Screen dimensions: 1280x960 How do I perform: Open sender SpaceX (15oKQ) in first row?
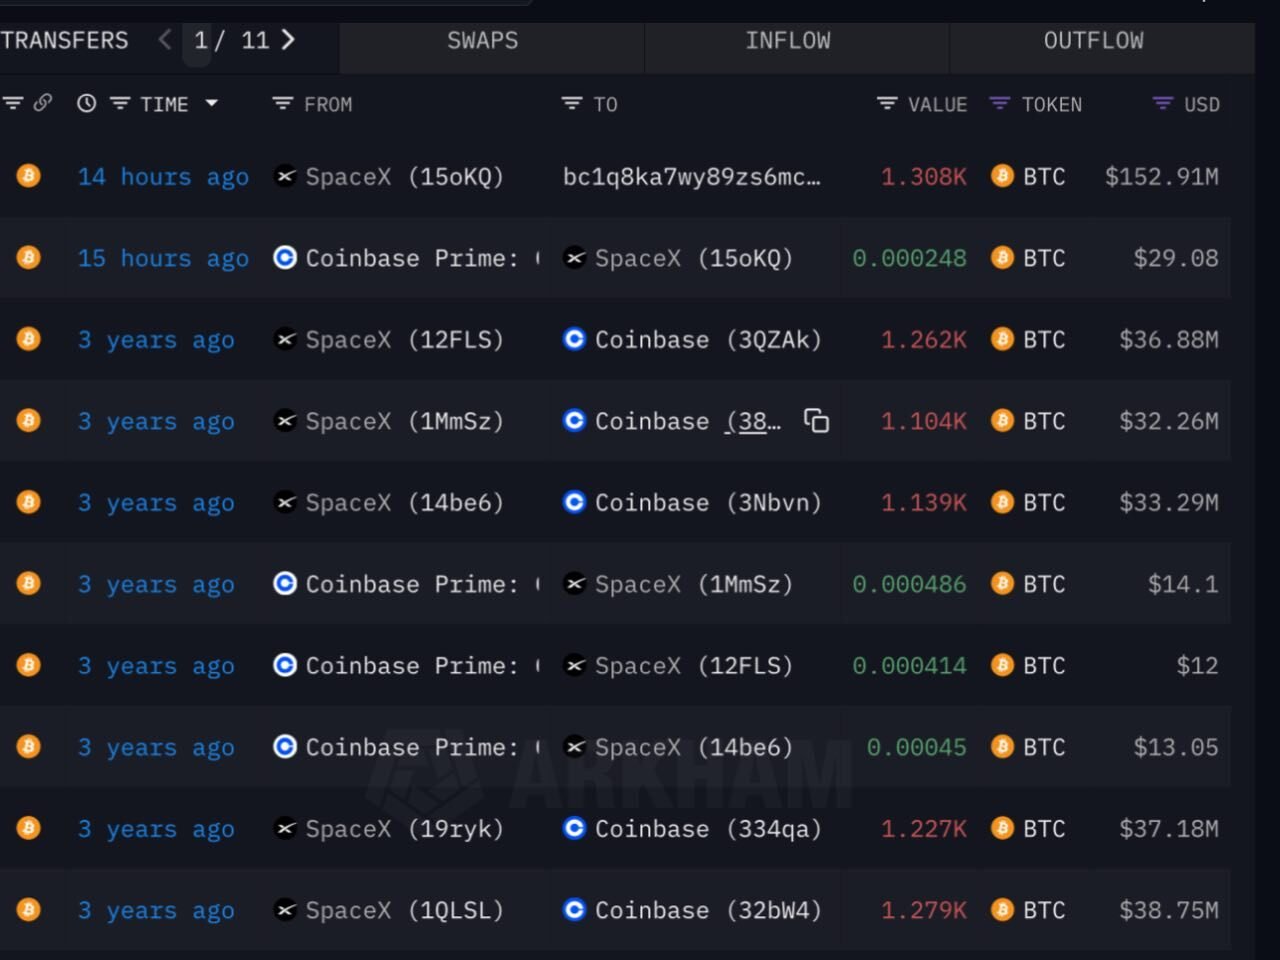click(x=404, y=177)
